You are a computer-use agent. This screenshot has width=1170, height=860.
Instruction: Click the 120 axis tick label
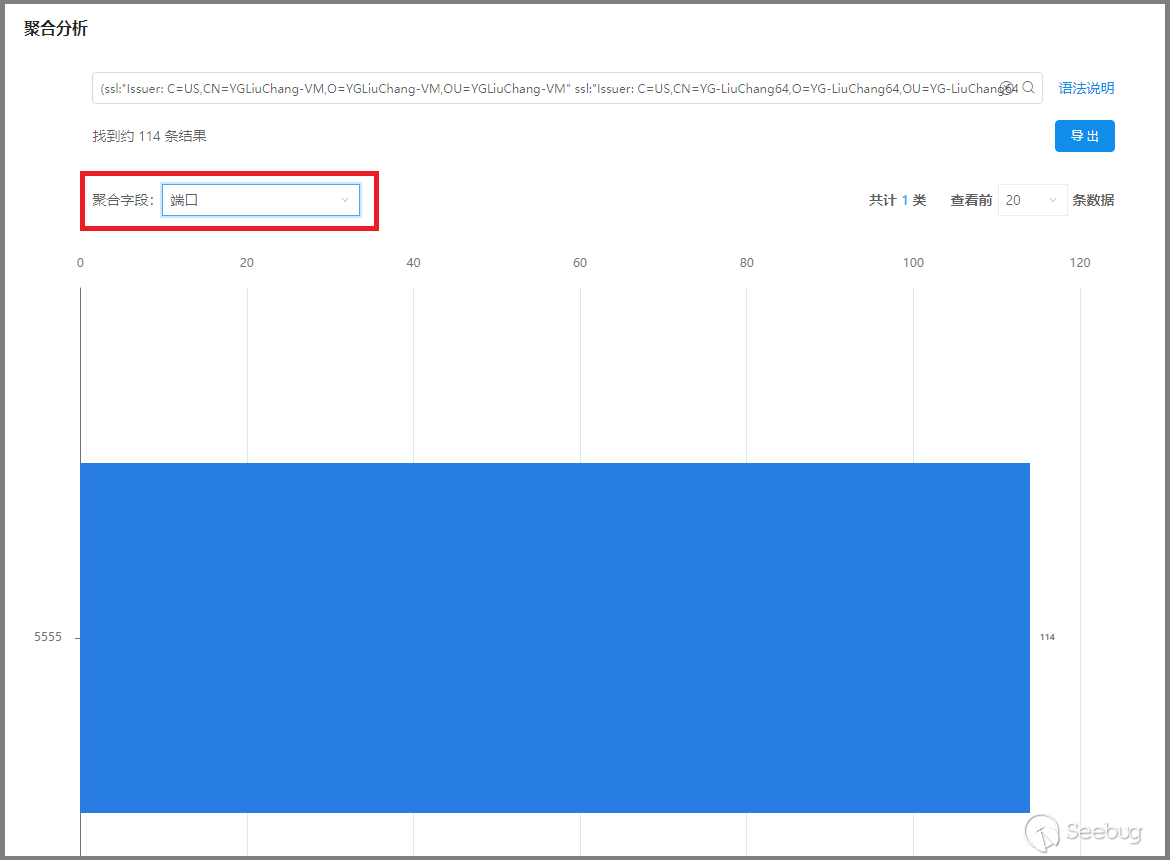(1080, 263)
